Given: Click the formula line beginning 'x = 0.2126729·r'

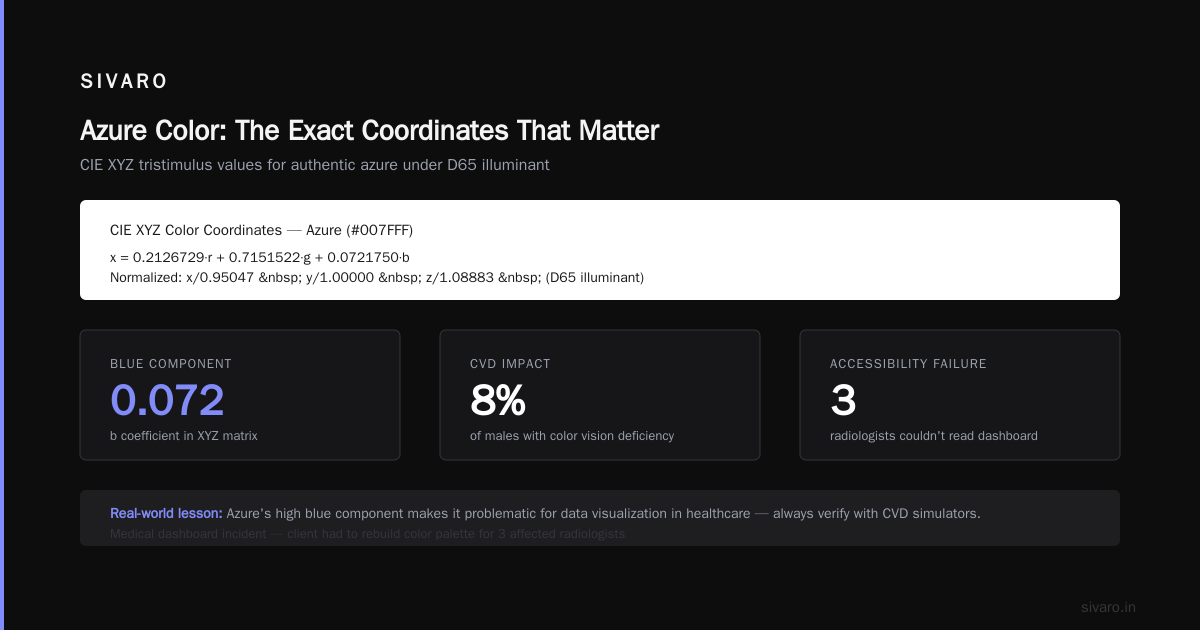Looking at the screenshot, I should point(260,257).
